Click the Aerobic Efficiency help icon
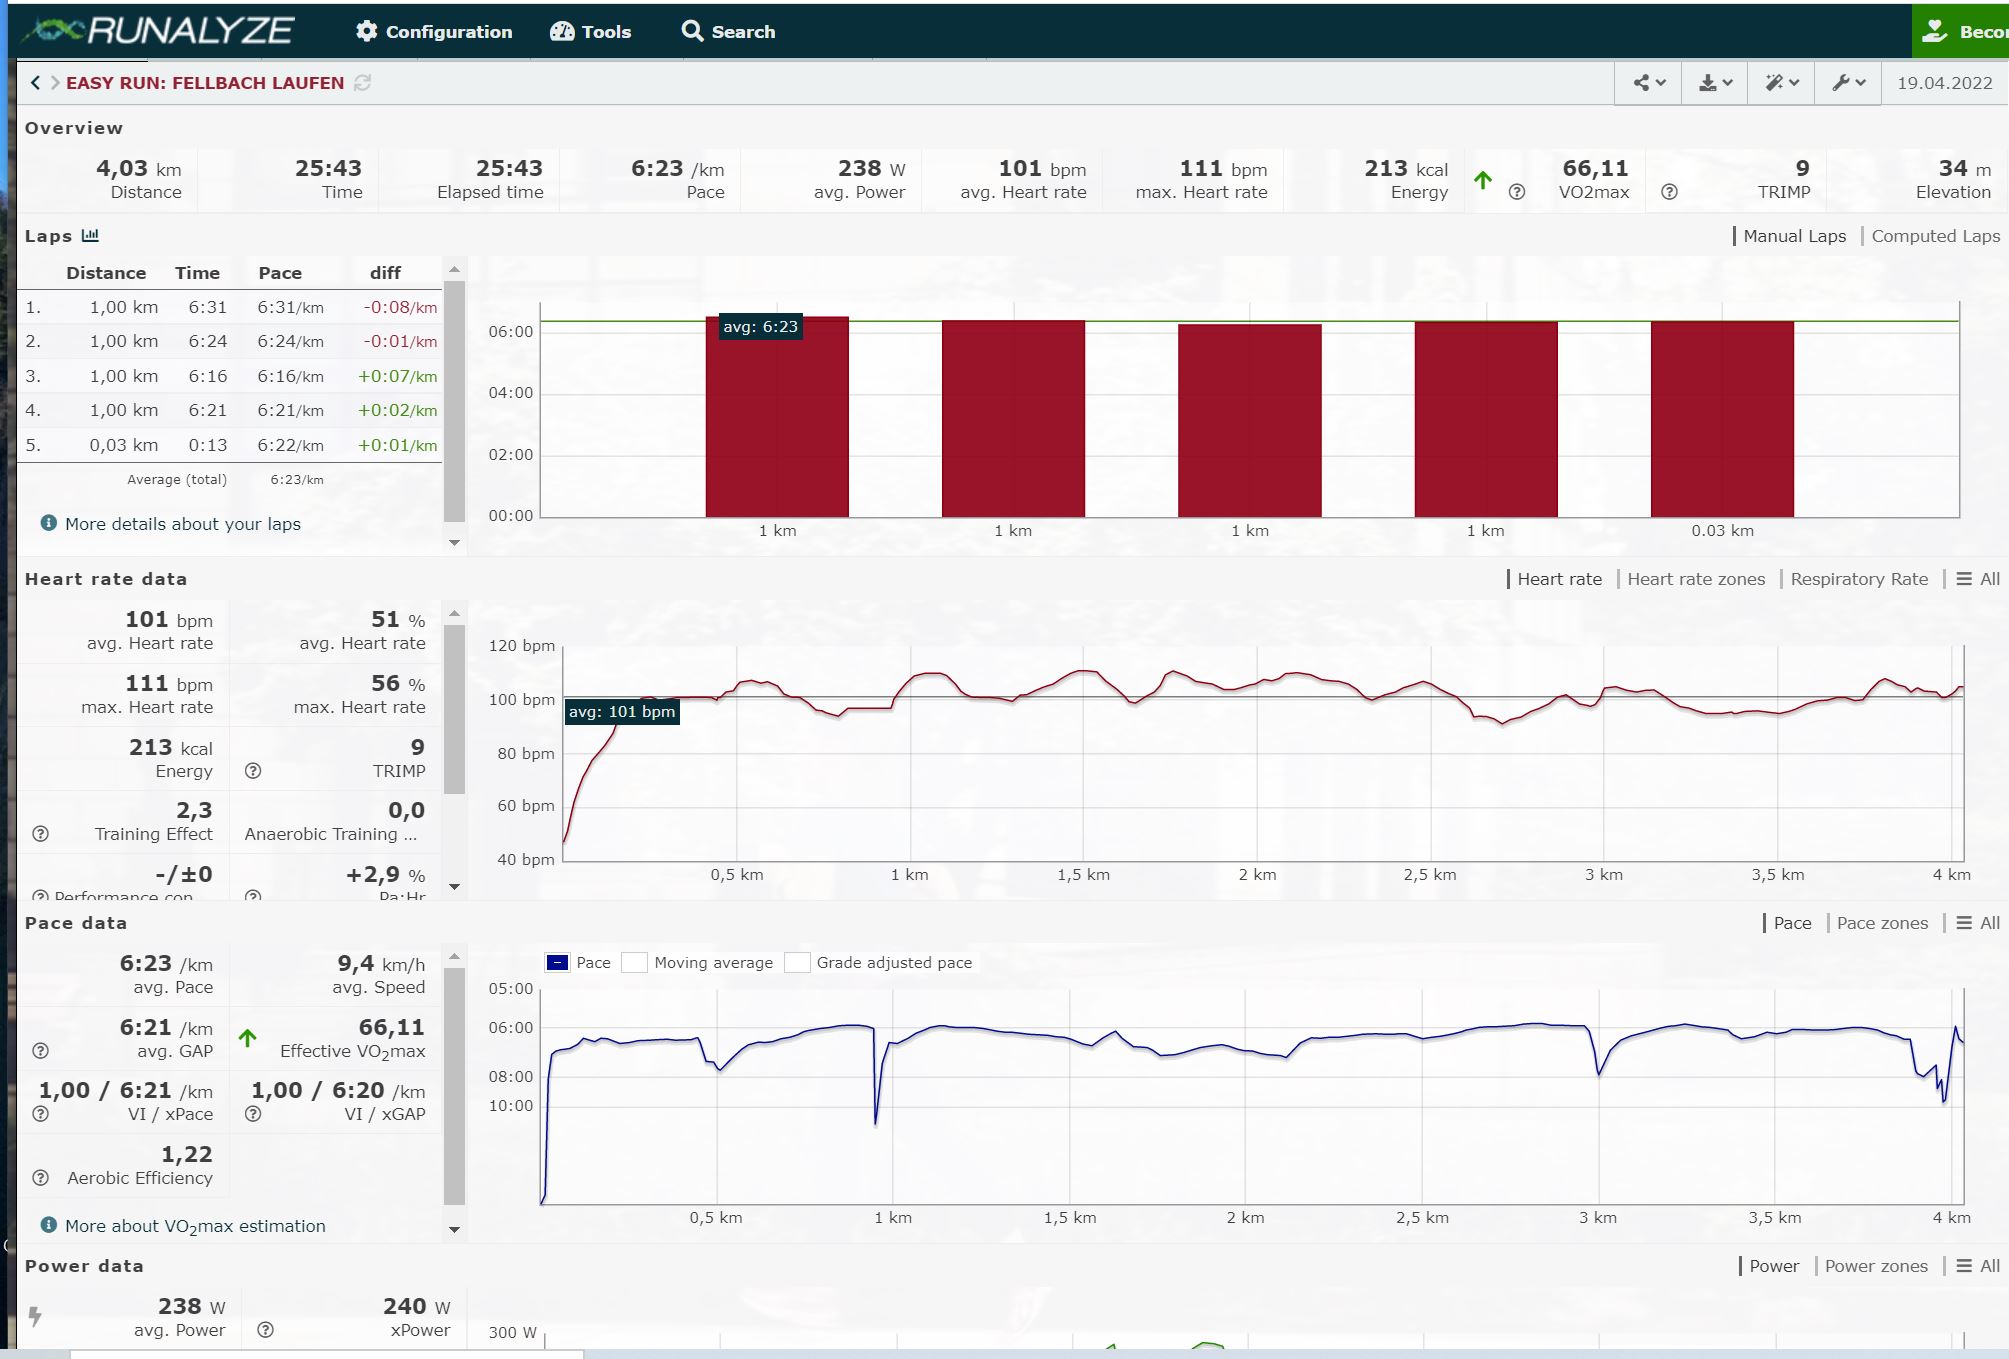The width and height of the screenshot is (2009, 1359). point(41,1178)
